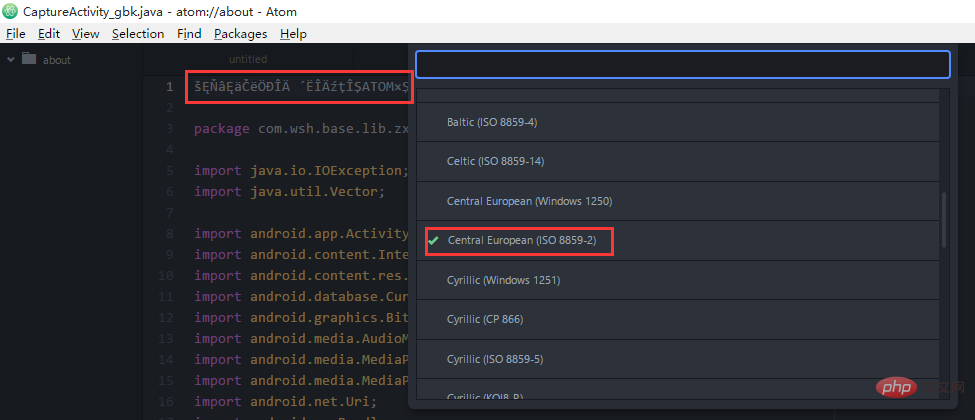Open the Edit menu

49,34
